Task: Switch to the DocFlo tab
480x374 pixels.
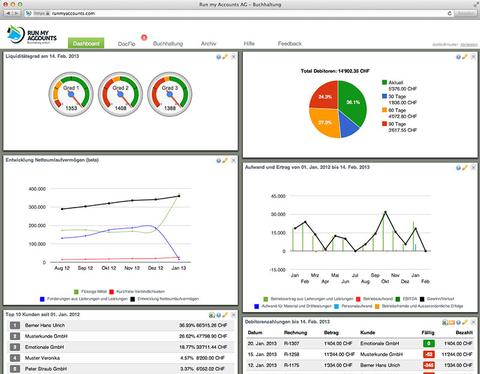Action: click(126, 44)
